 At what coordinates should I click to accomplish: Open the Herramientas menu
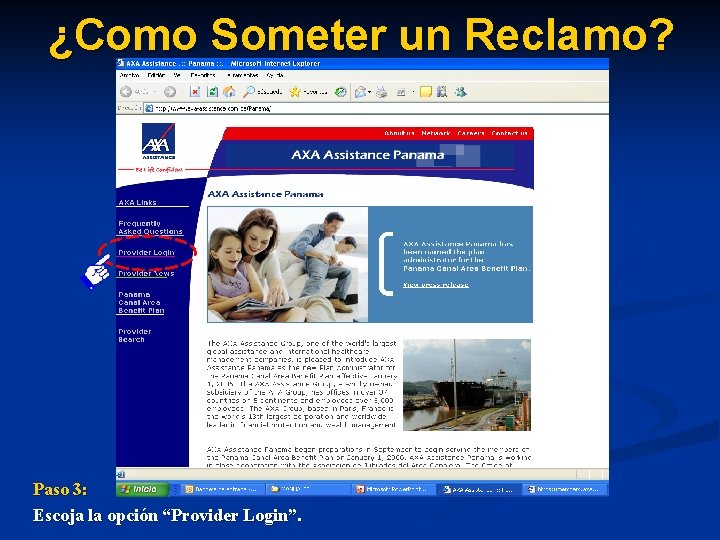click(242, 75)
